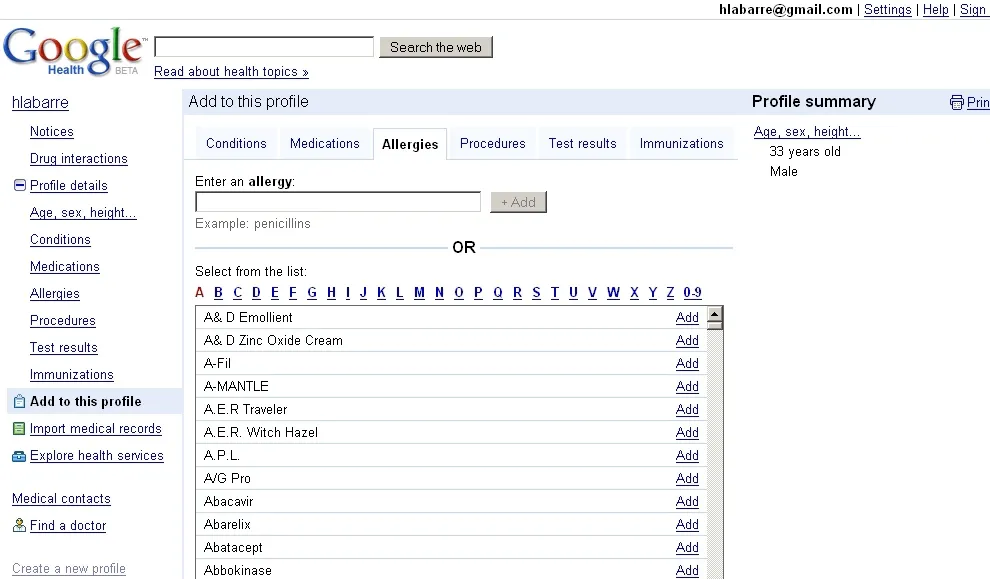Viewport: 990px width, 579px height.
Task: Open sidebar Procedures link
Action: click(x=63, y=321)
